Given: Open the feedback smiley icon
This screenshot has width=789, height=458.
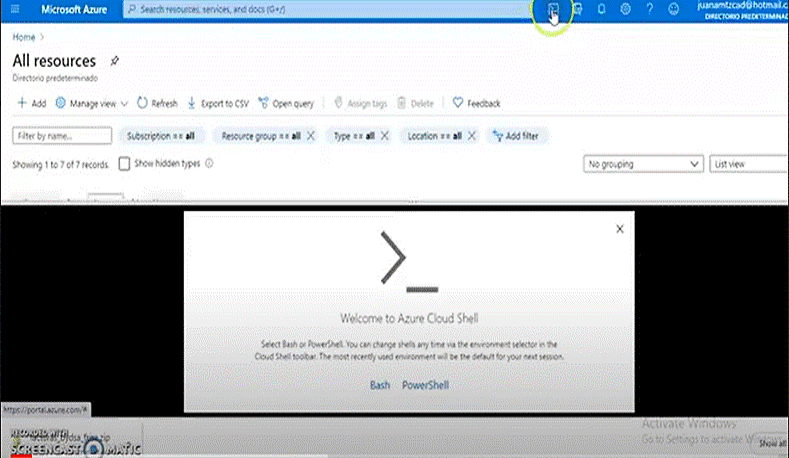Looking at the screenshot, I should coord(673,9).
